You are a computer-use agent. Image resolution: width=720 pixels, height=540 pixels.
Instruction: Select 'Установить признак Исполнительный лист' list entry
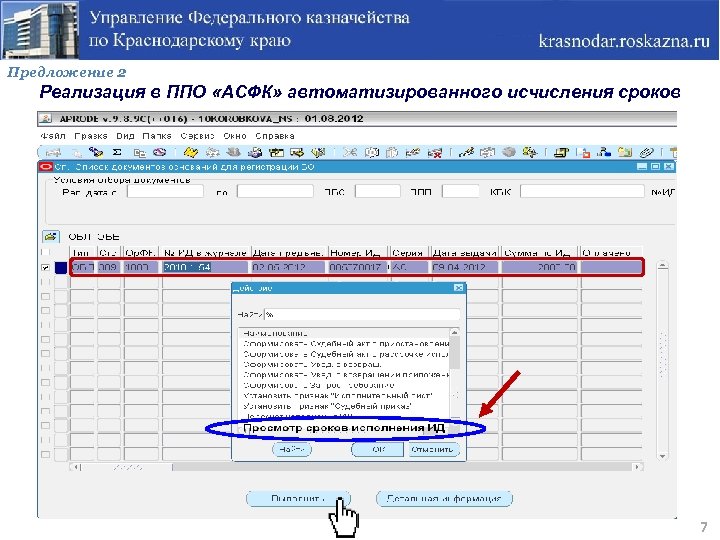[338, 395]
